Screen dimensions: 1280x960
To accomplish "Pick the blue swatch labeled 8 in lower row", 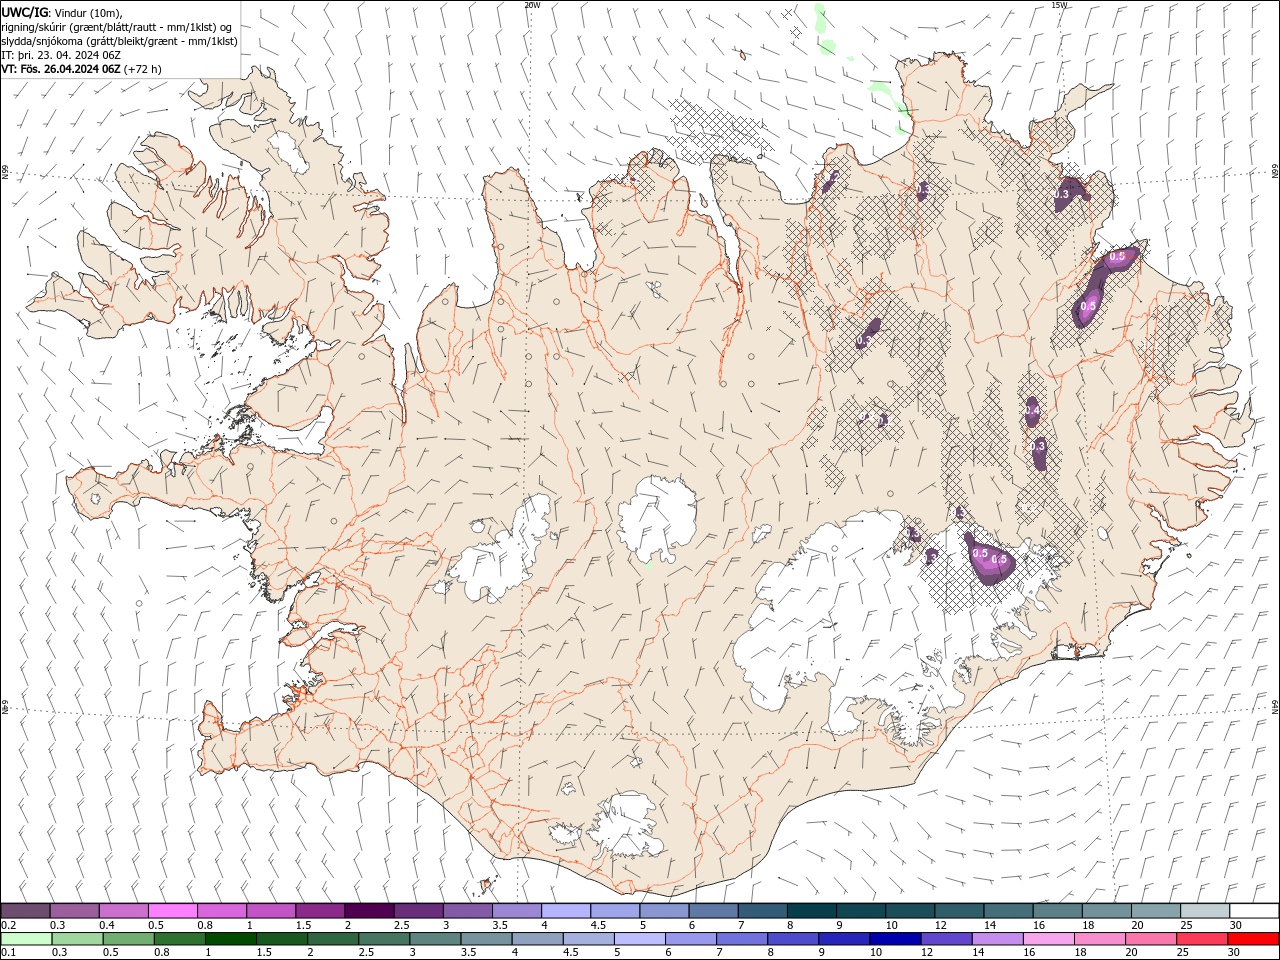I will [x=792, y=939].
